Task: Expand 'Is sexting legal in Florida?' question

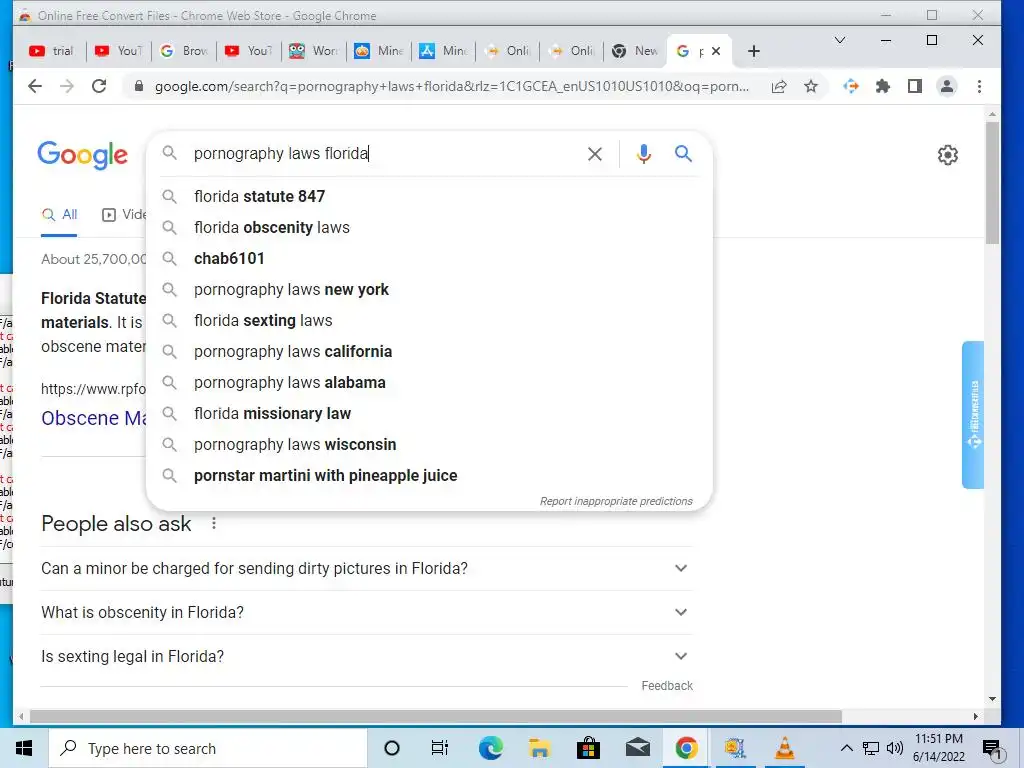Action: click(366, 656)
